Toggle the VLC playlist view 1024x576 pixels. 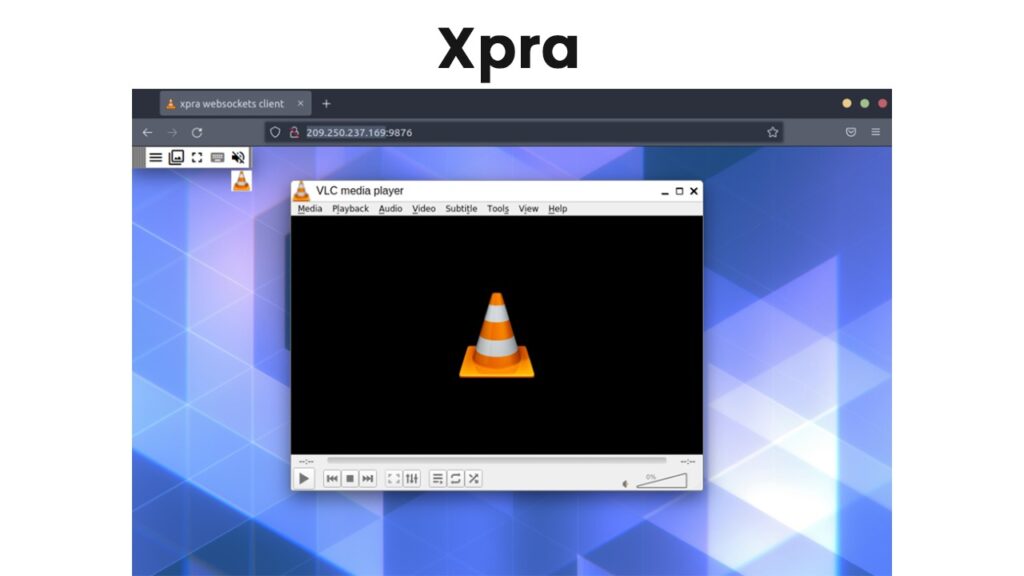click(x=438, y=479)
